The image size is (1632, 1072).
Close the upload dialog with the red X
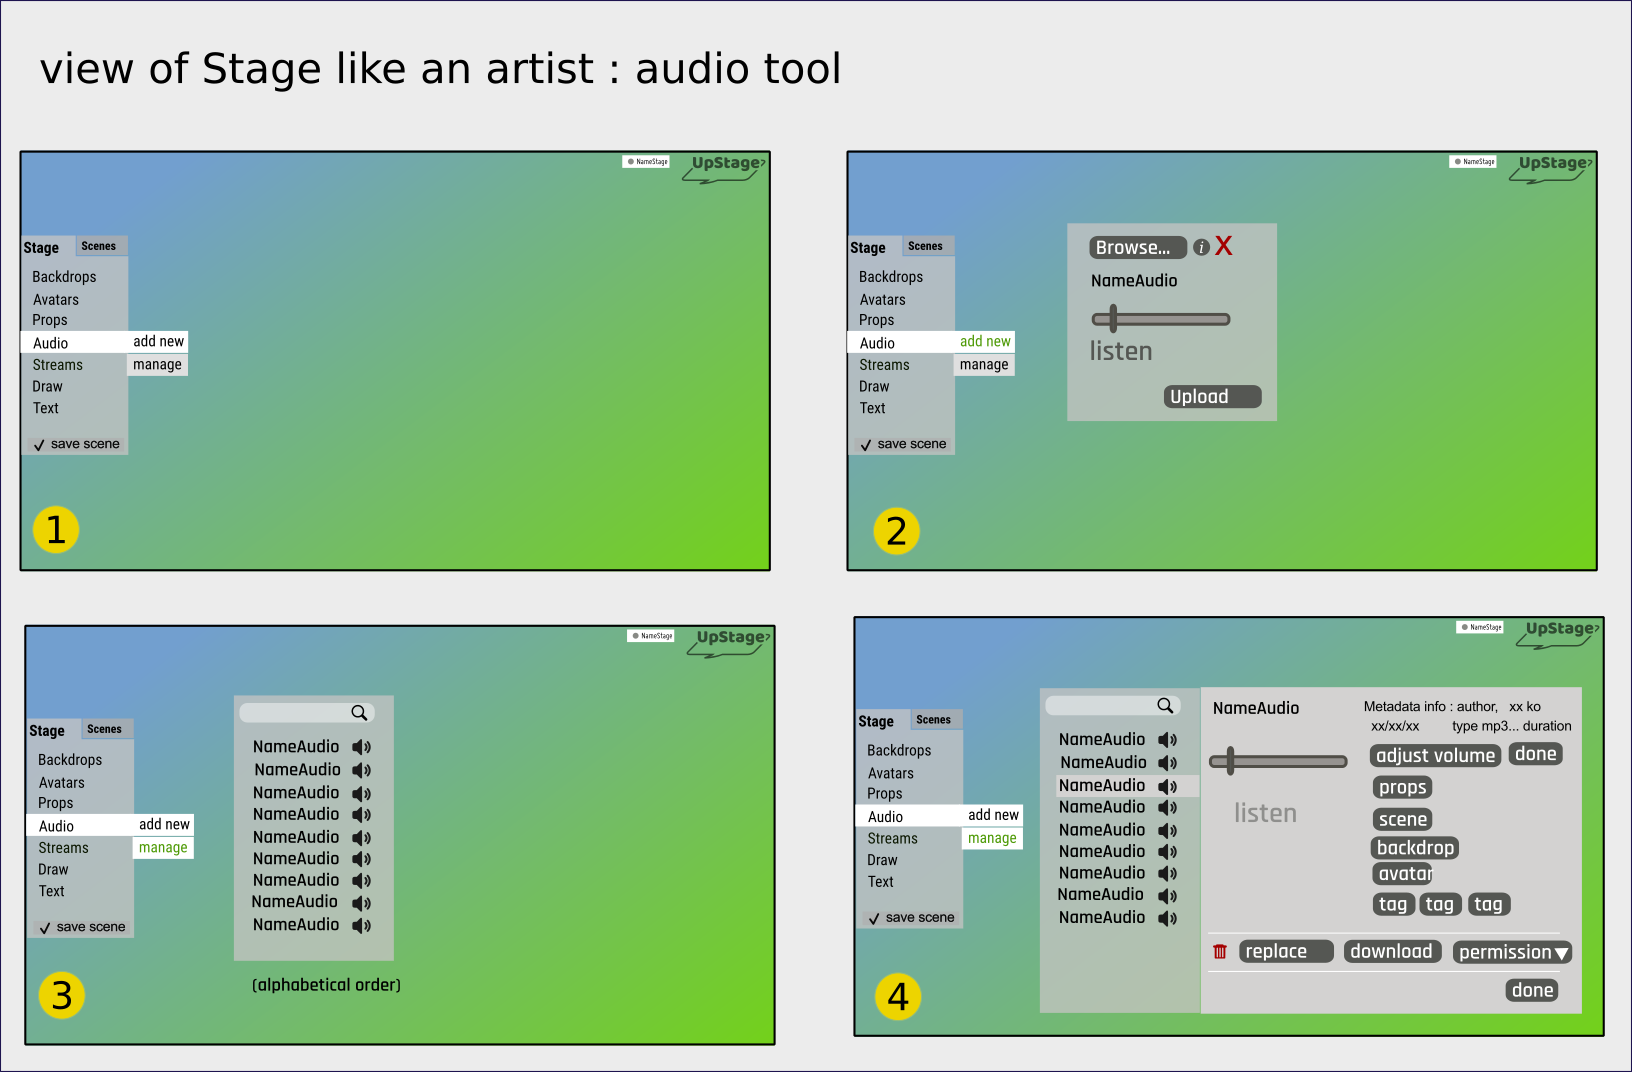pos(1224,246)
